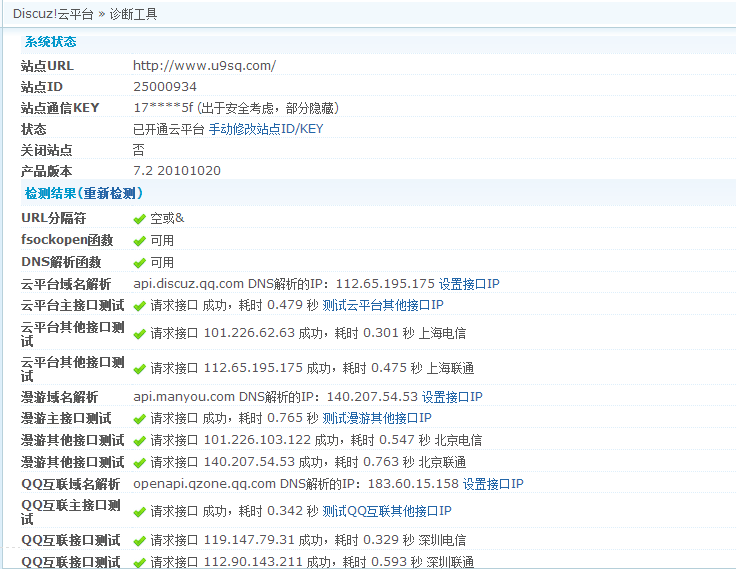Click the masked key 17*****5f text

click(163, 108)
